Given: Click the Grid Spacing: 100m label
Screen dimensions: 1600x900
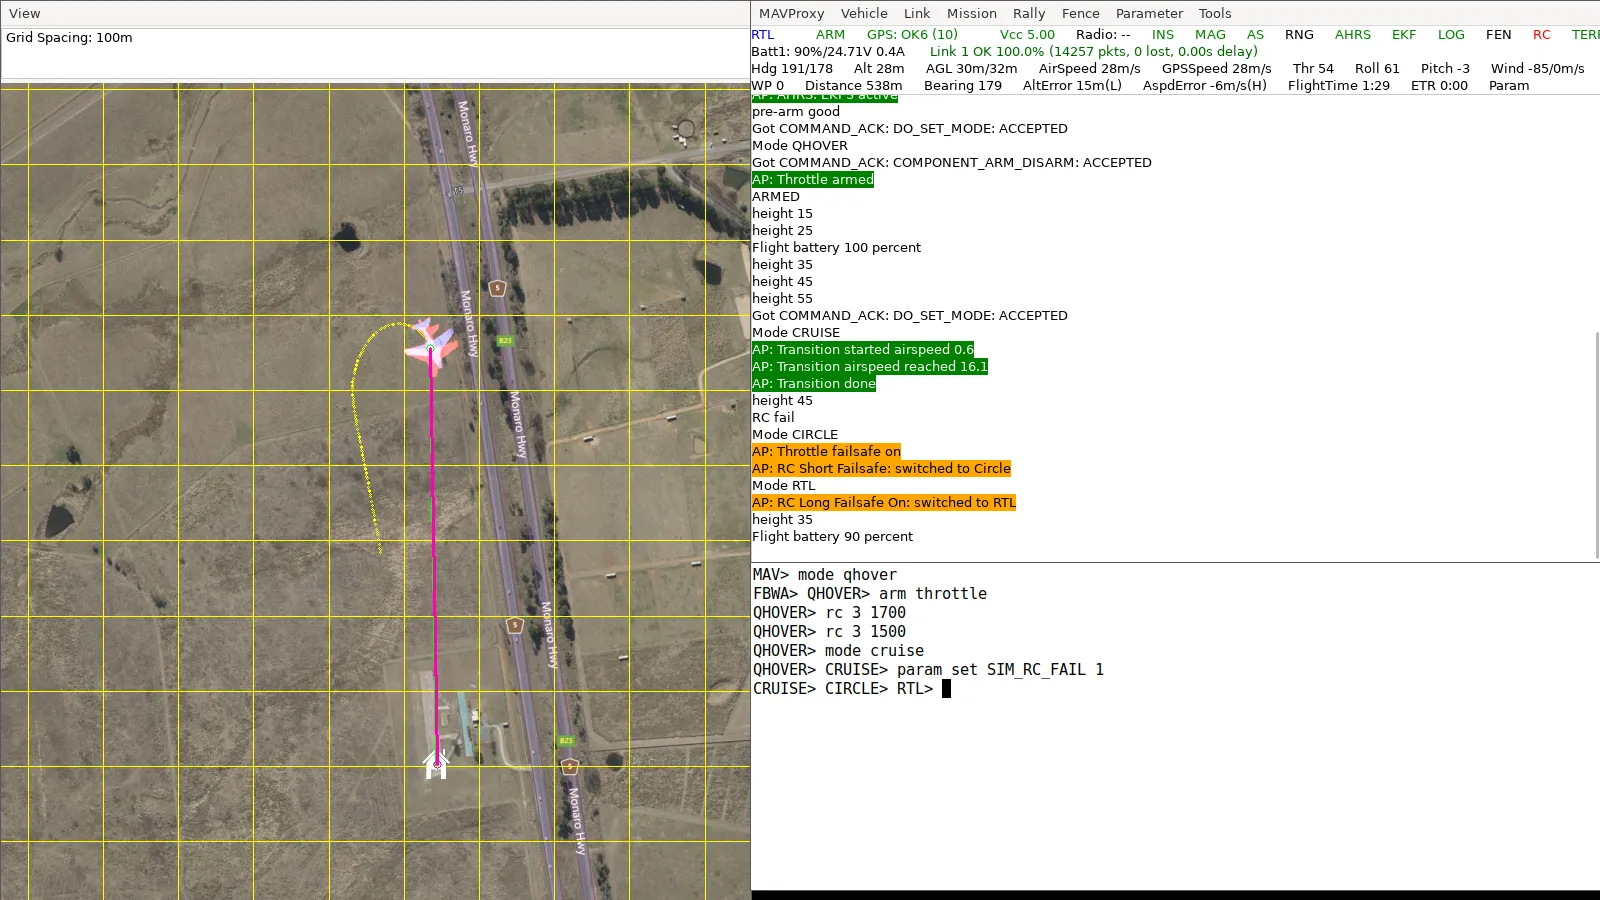Looking at the screenshot, I should tap(69, 37).
